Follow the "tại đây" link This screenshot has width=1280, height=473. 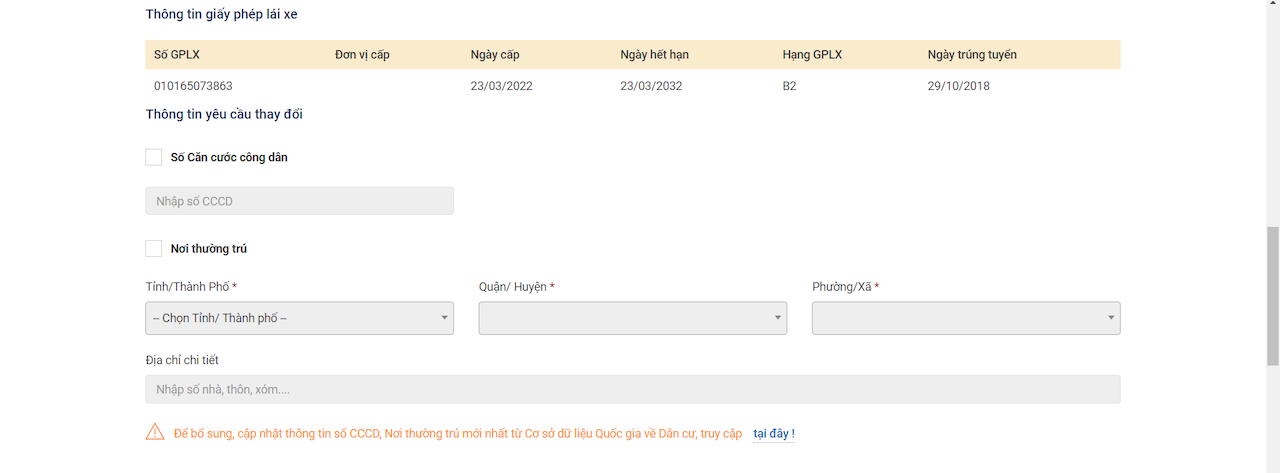[x=771, y=434]
